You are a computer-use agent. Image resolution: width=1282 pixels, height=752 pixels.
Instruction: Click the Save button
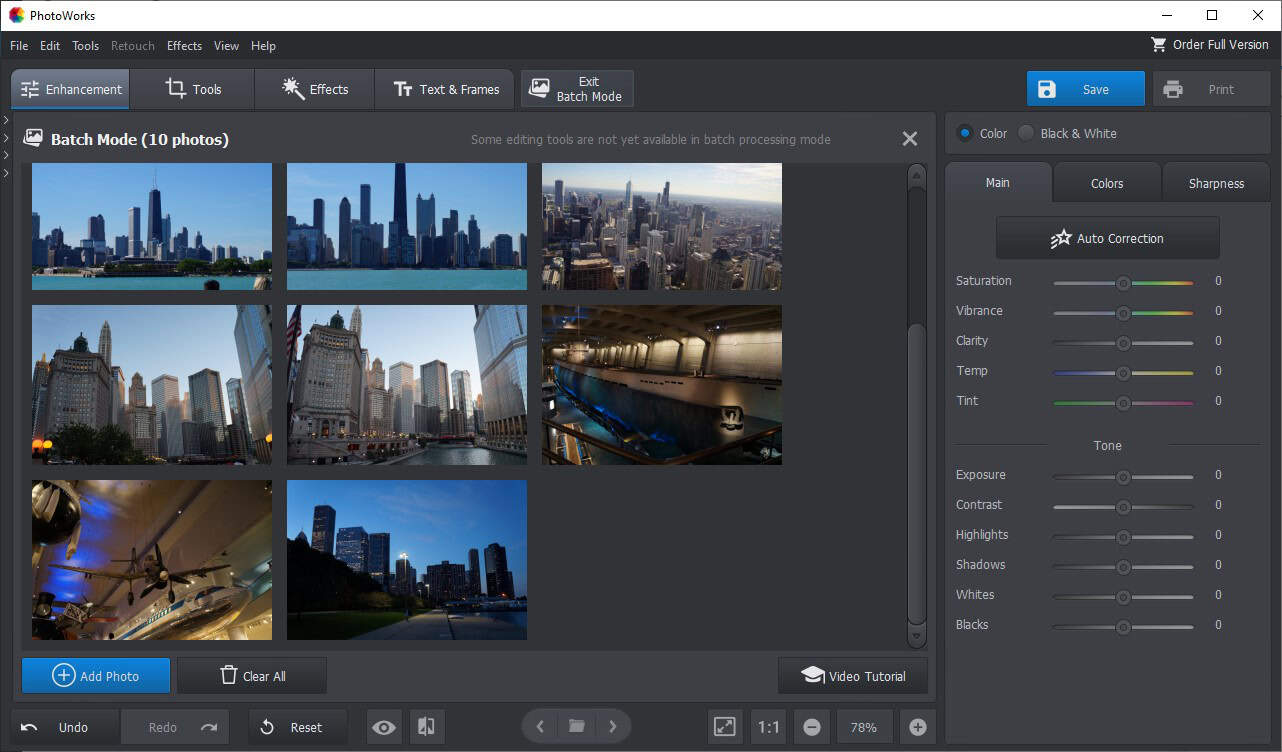click(x=1086, y=89)
